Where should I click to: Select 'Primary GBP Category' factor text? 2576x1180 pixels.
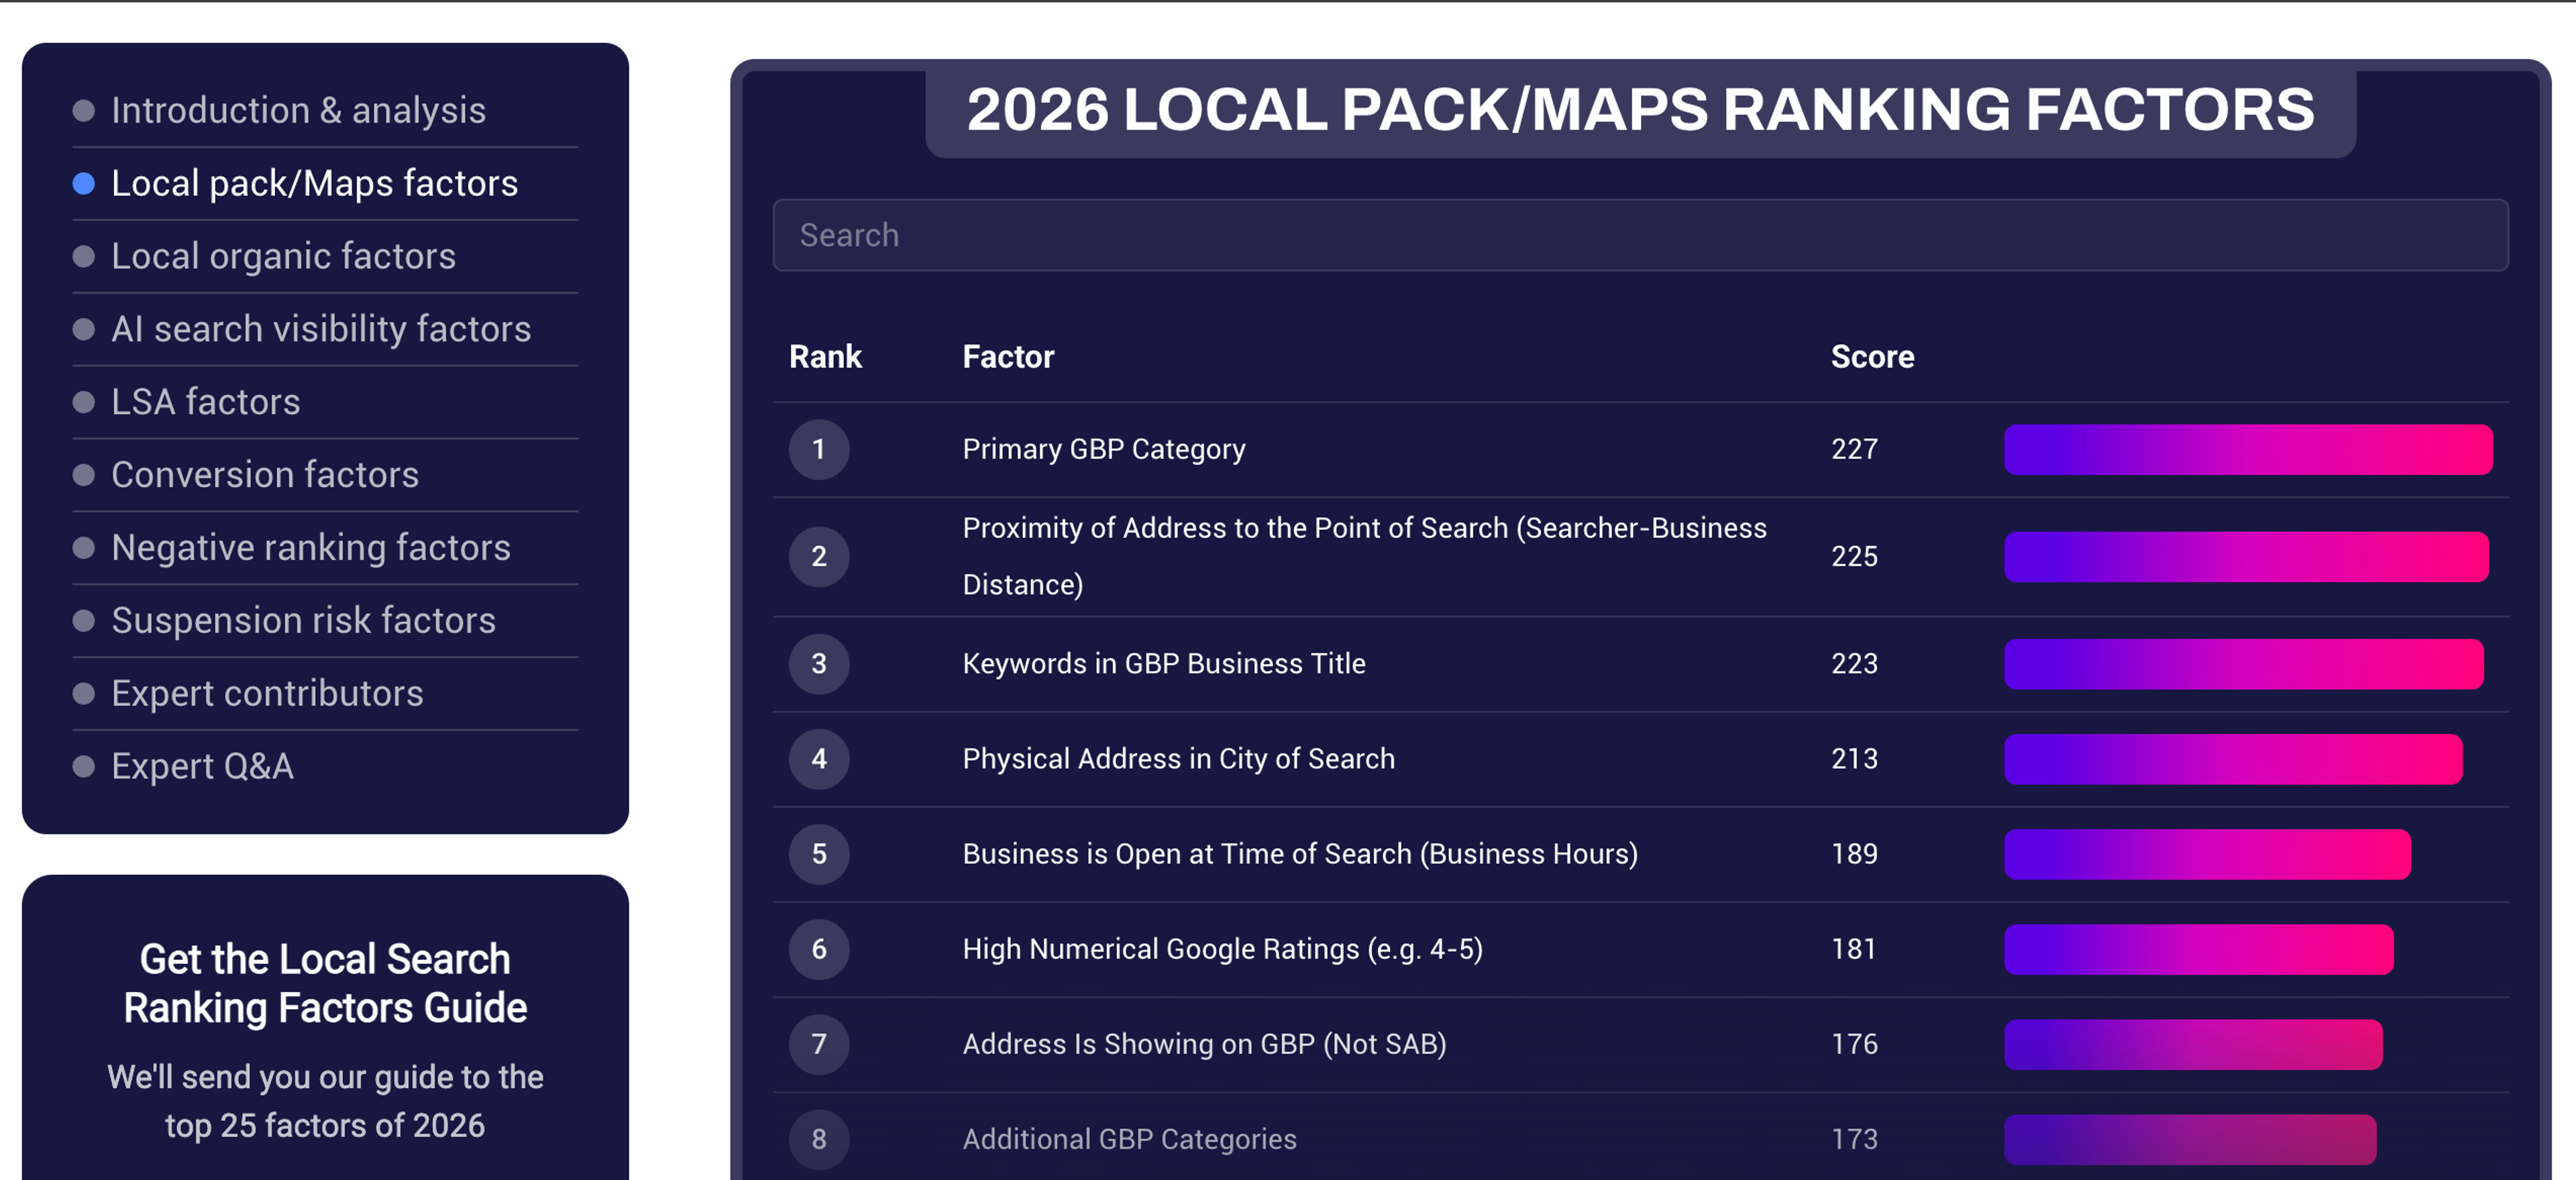coord(1104,449)
